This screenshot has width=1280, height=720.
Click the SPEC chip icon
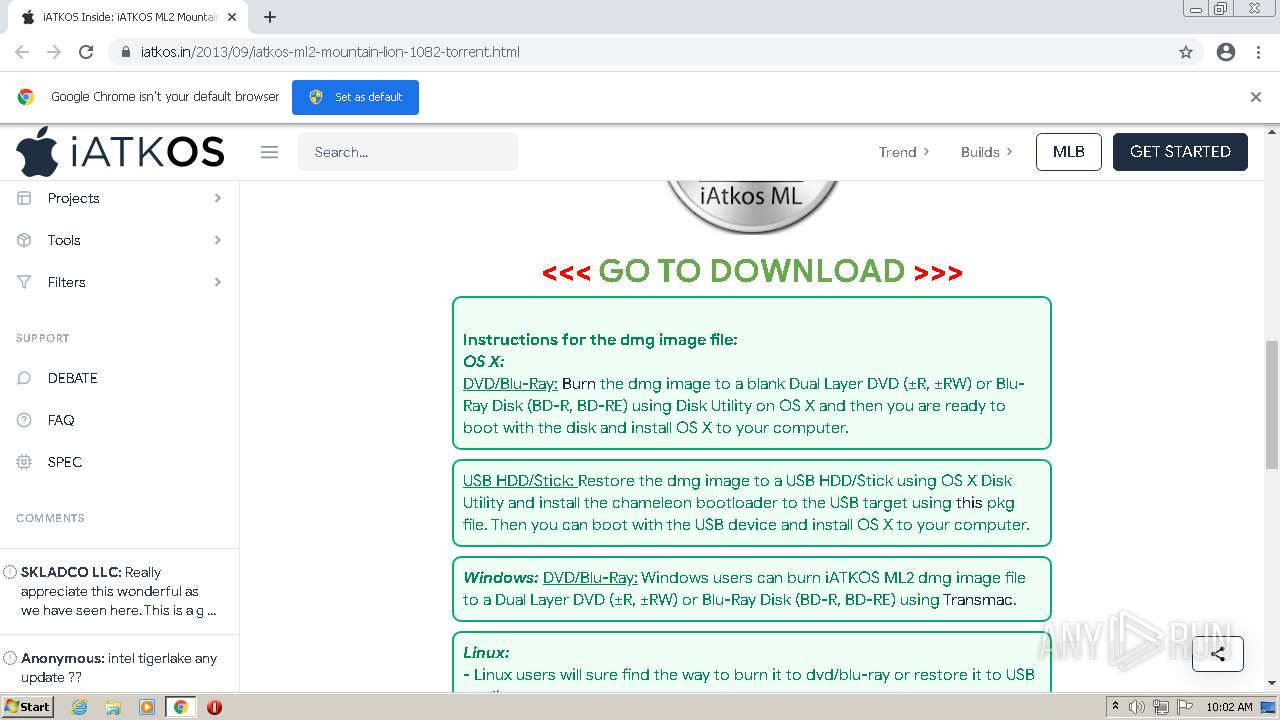click(25, 462)
